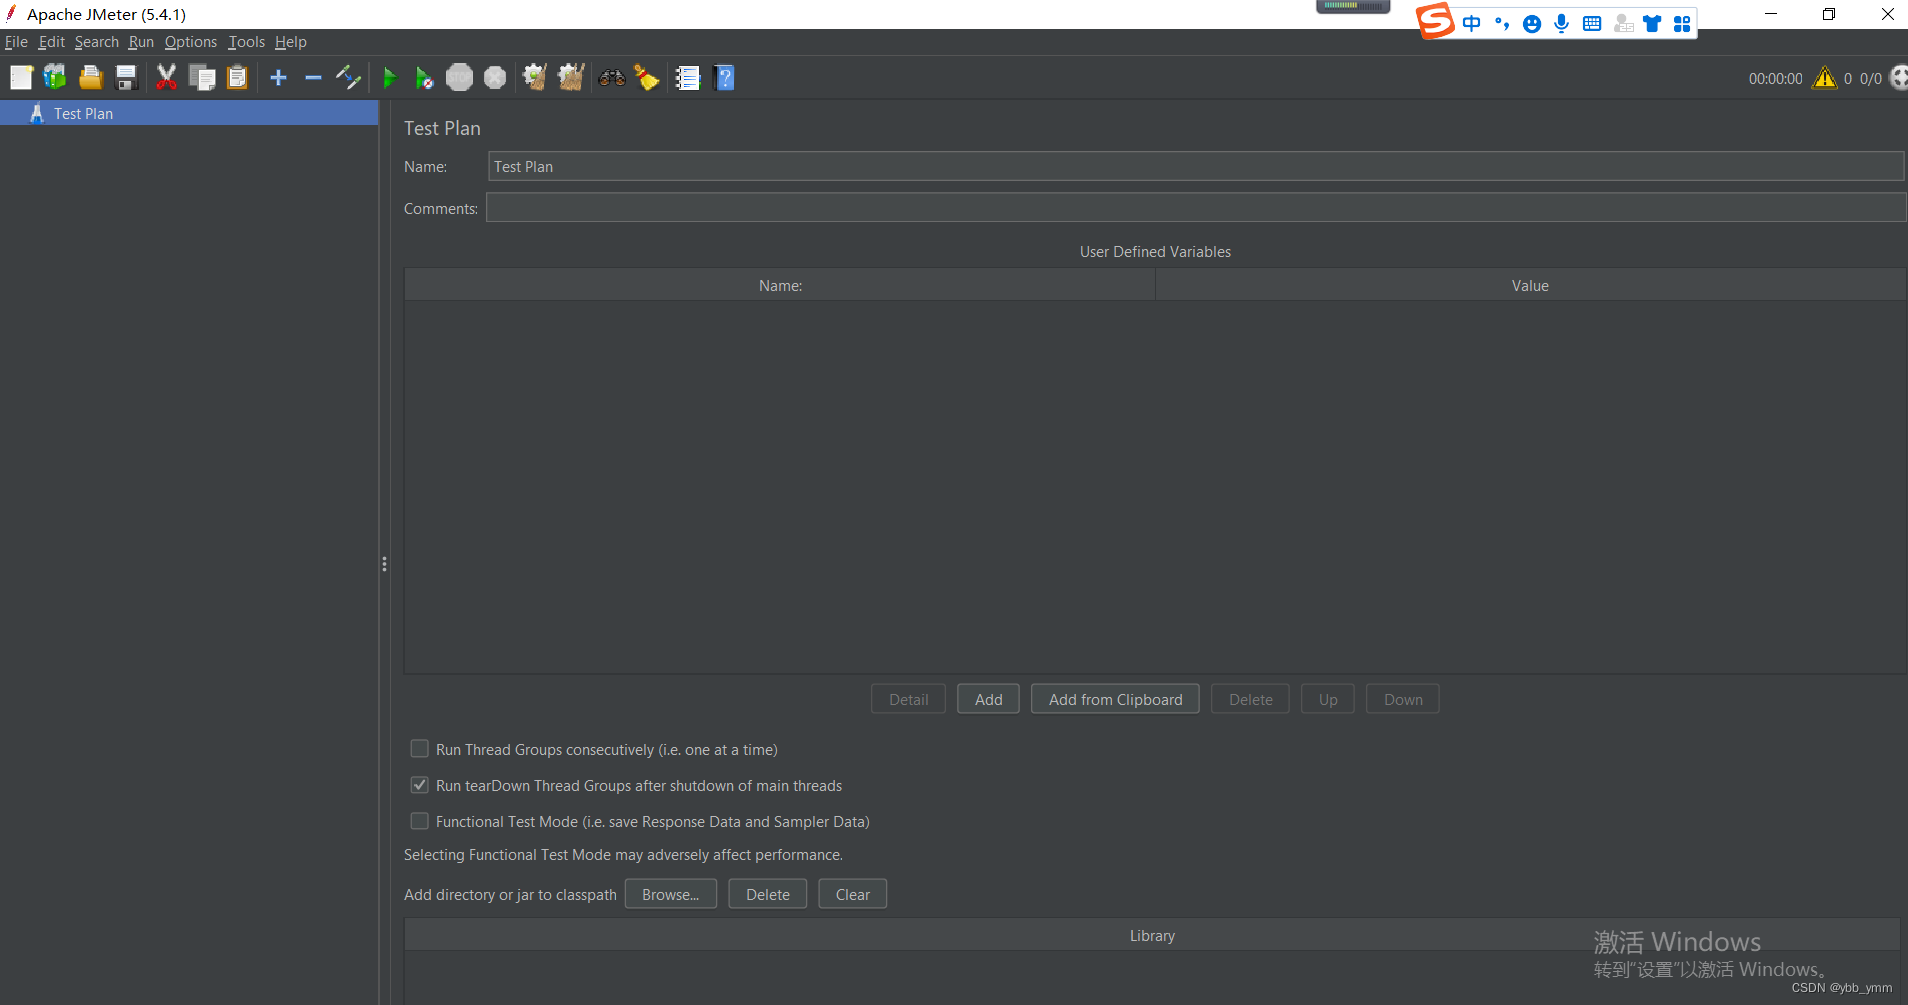
Task: Click the Sogou input method S logo
Action: (1436, 21)
